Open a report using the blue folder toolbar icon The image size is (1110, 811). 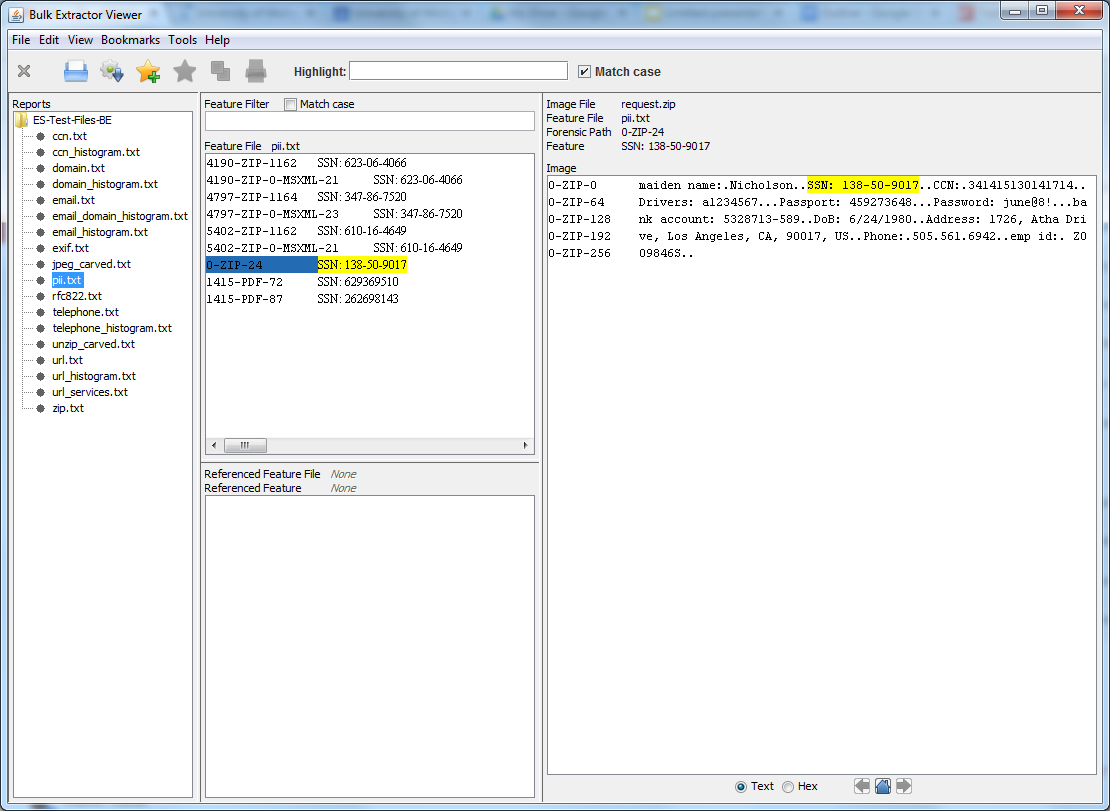[76, 71]
